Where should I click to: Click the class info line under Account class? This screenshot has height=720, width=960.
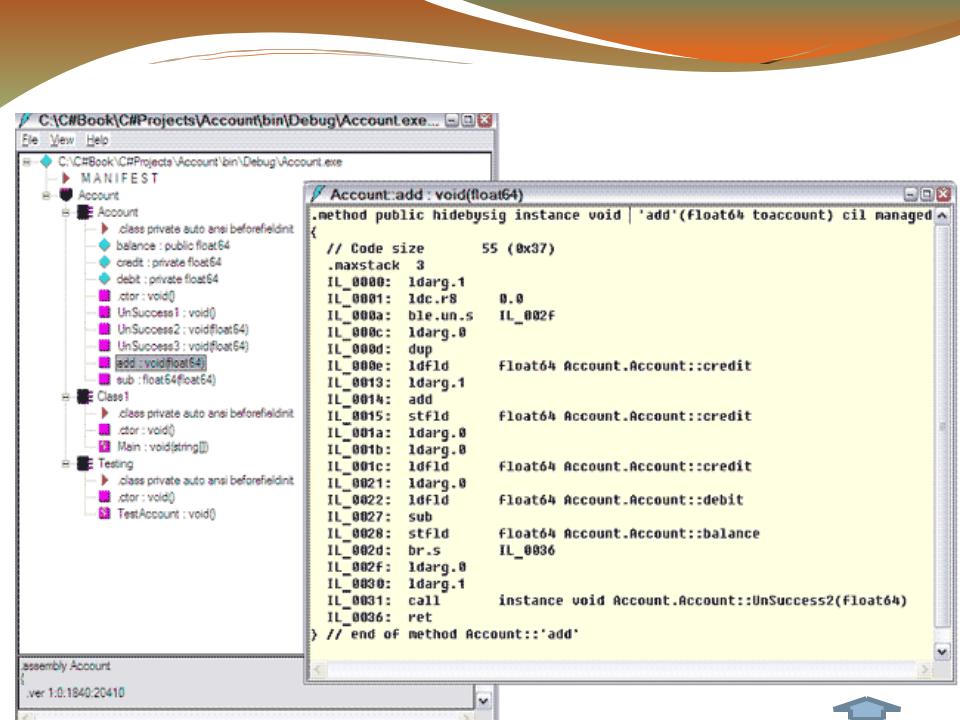[x=205, y=229]
